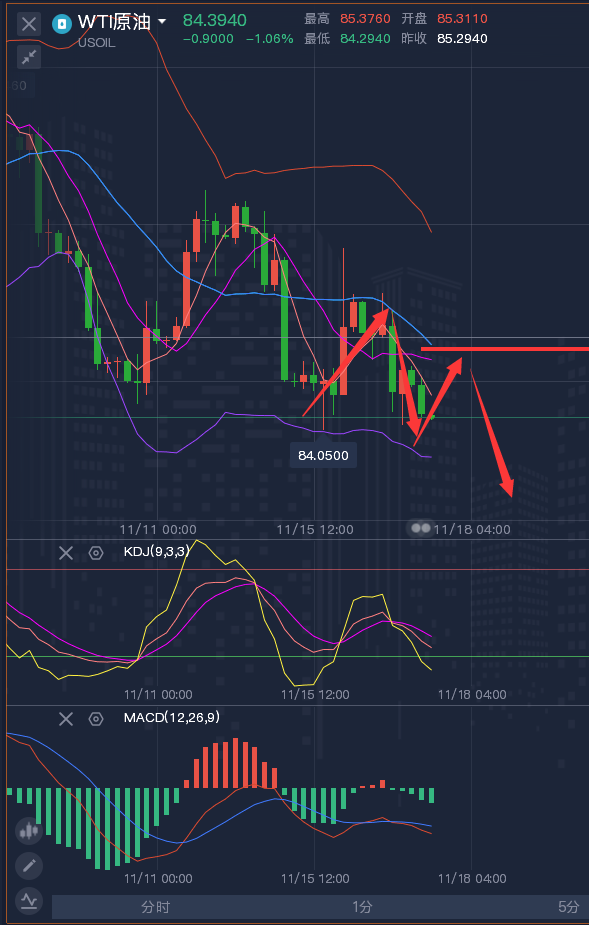Click the 11/15 12:00 label on main chart axis
The height and width of the screenshot is (925, 589).
coord(315,529)
